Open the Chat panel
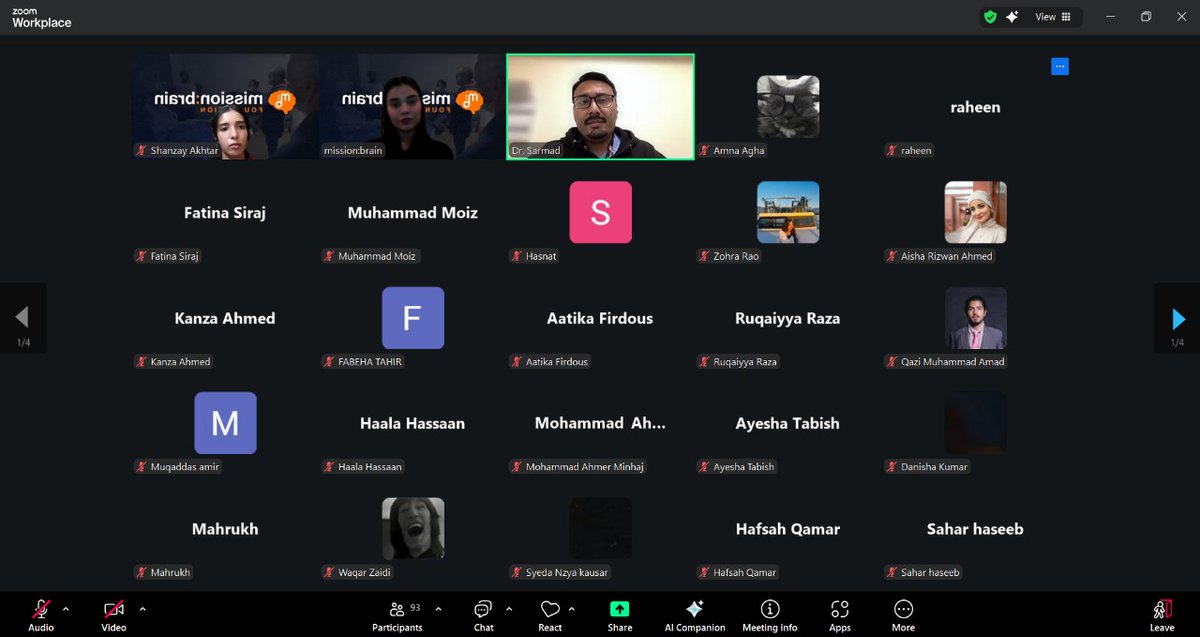This screenshot has height=637, width=1200. pos(484,615)
